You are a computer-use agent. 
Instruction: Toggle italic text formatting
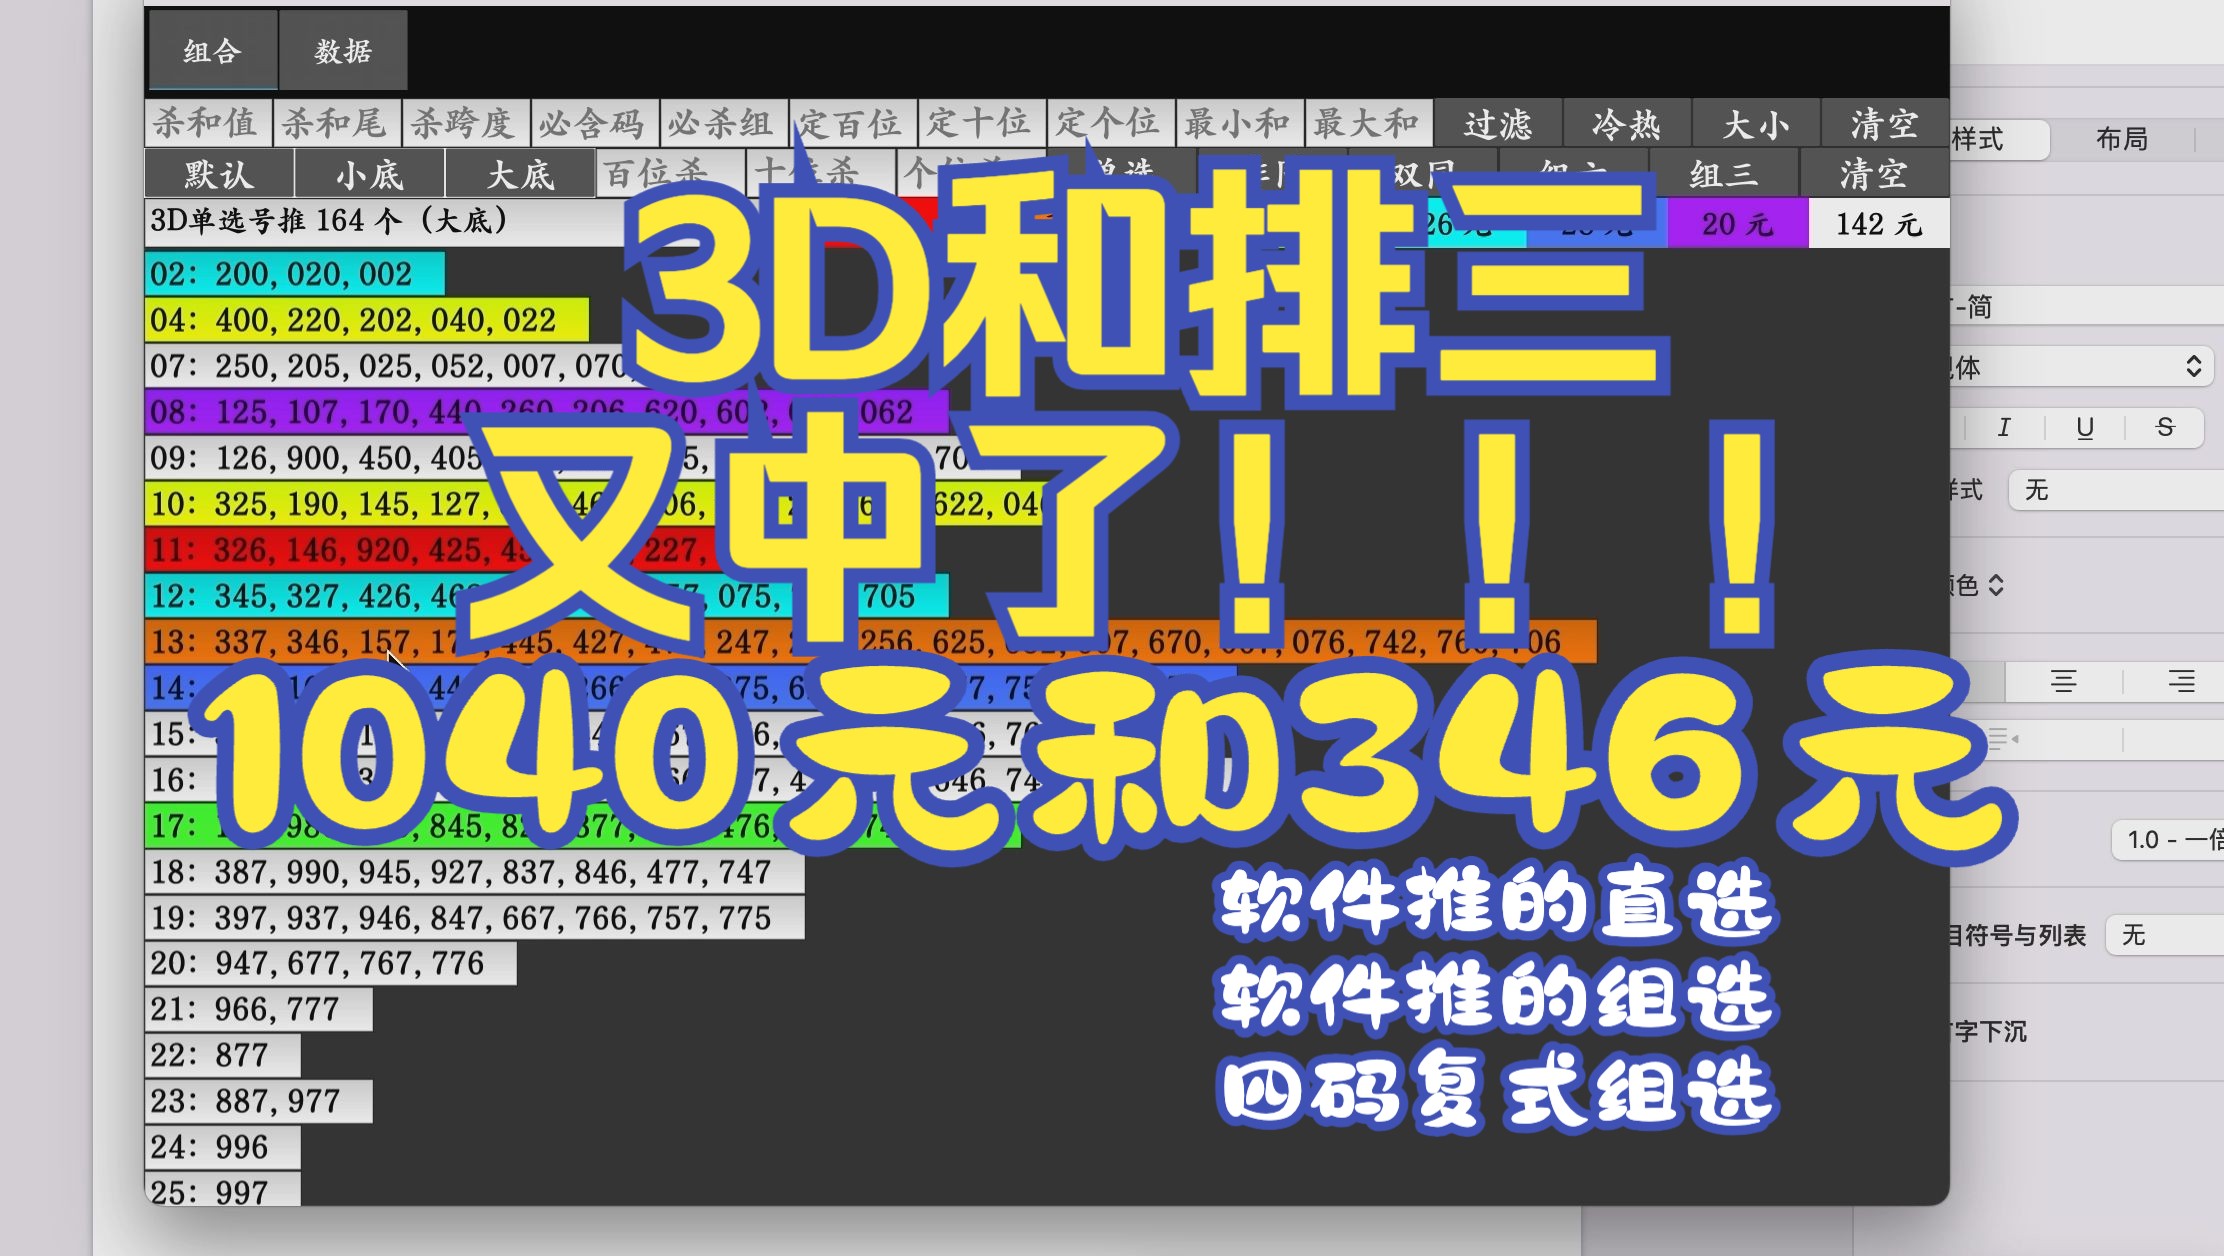click(2004, 428)
